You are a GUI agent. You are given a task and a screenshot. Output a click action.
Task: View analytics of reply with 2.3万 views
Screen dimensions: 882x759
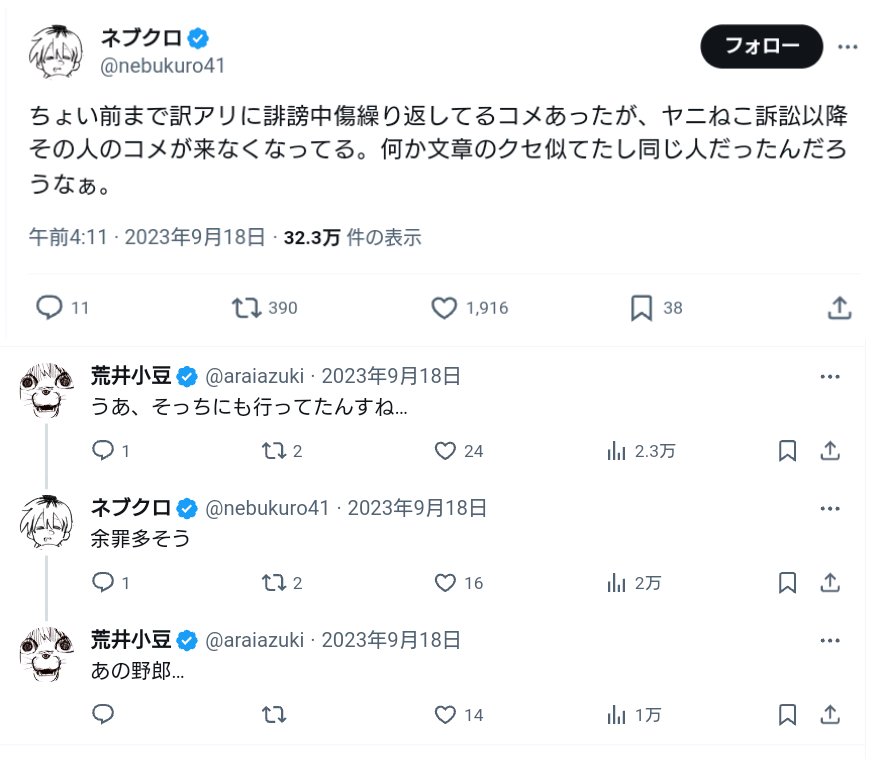pyautogui.click(x=617, y=451)
